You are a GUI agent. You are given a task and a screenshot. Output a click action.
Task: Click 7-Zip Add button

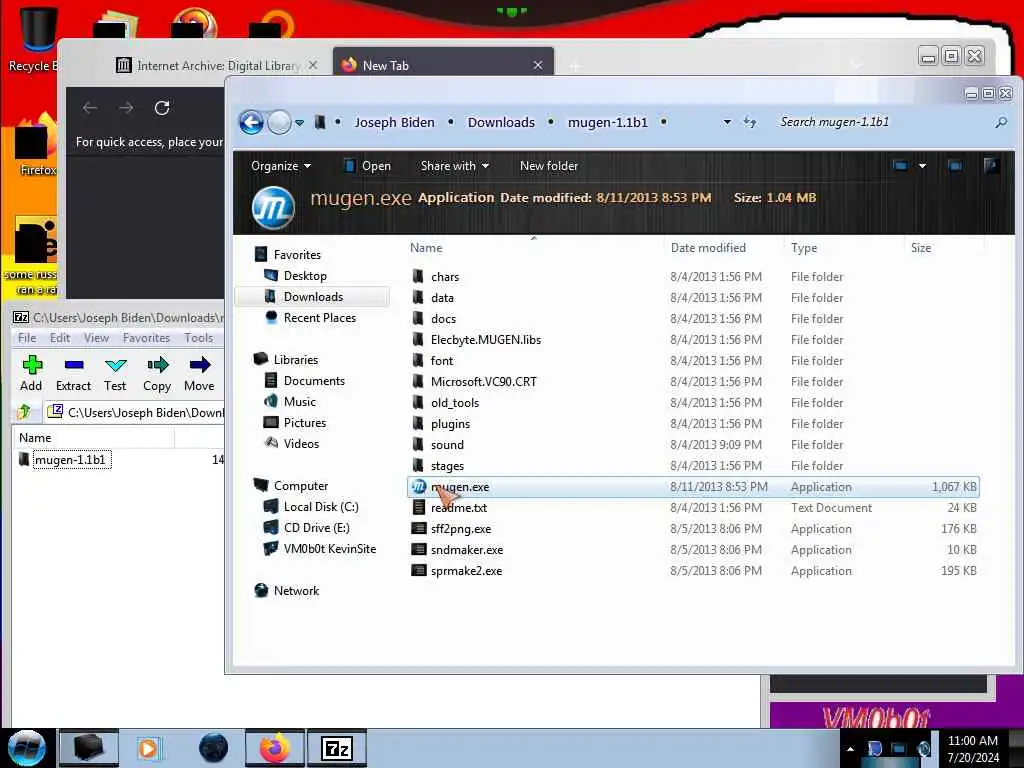(31, 374)
